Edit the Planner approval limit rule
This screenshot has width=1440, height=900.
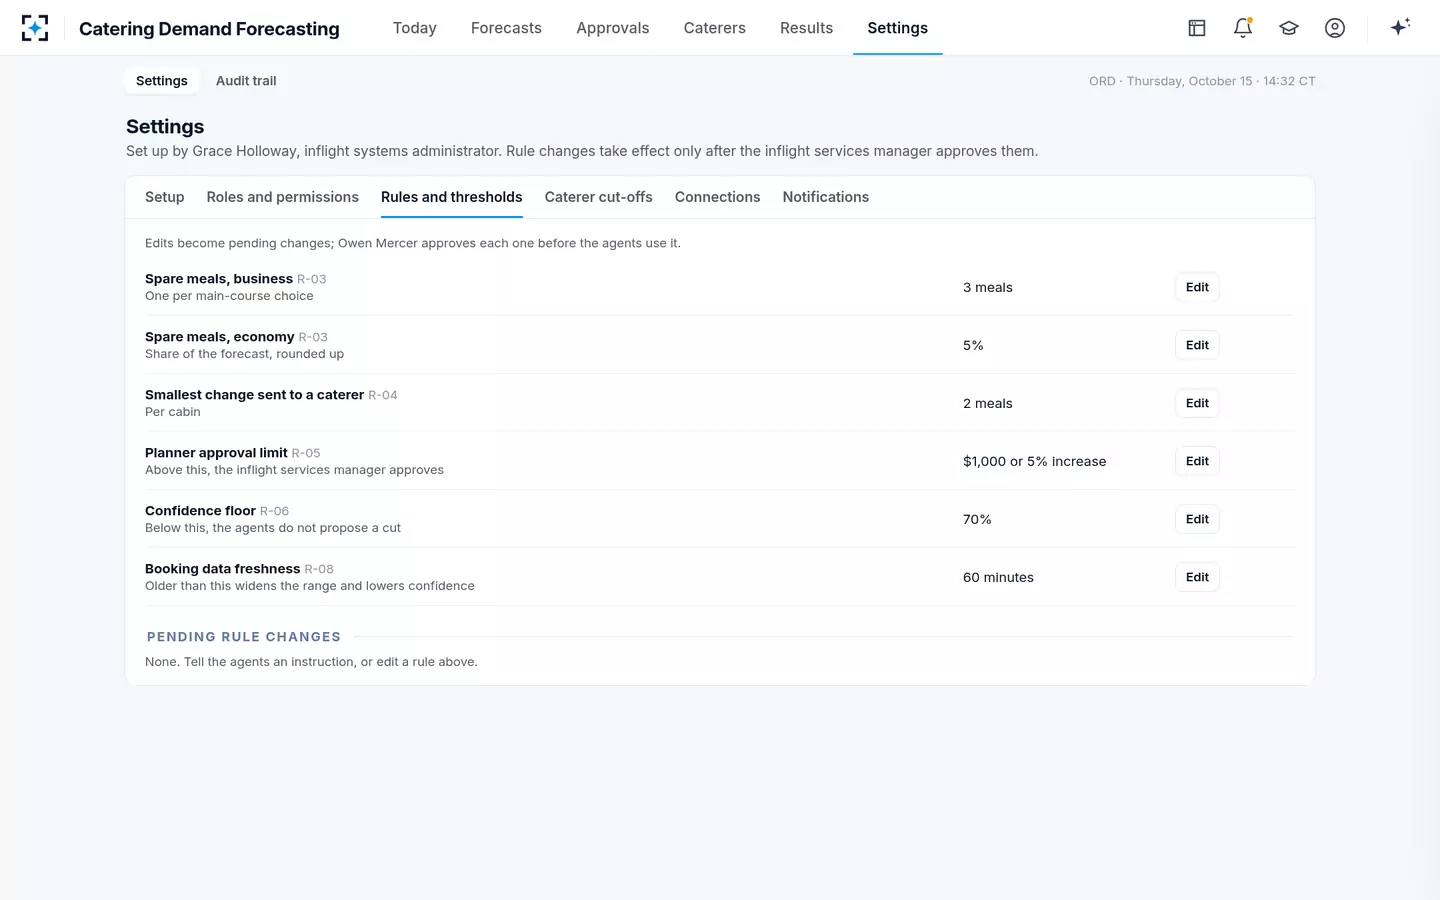pyautogui.click(x=1197, y=461)
